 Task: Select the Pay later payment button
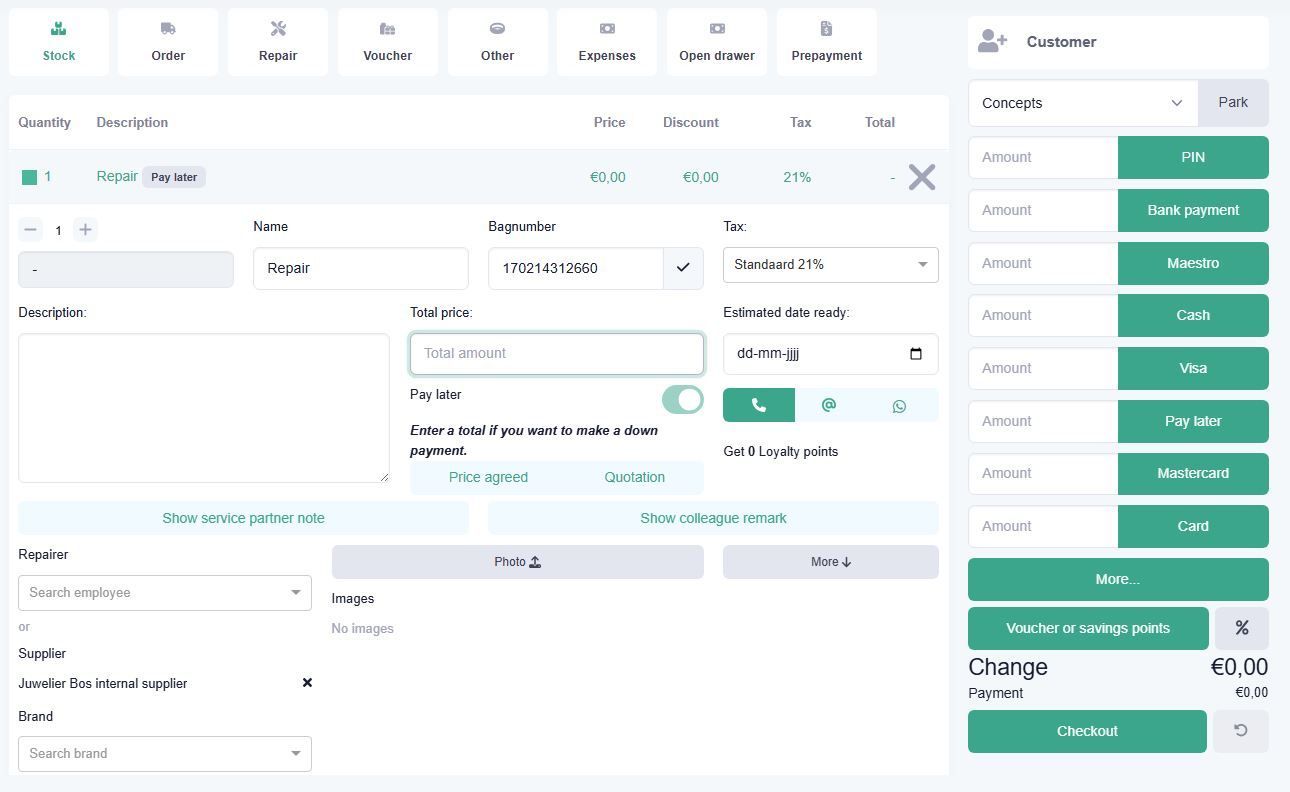tap(1193, 421)
